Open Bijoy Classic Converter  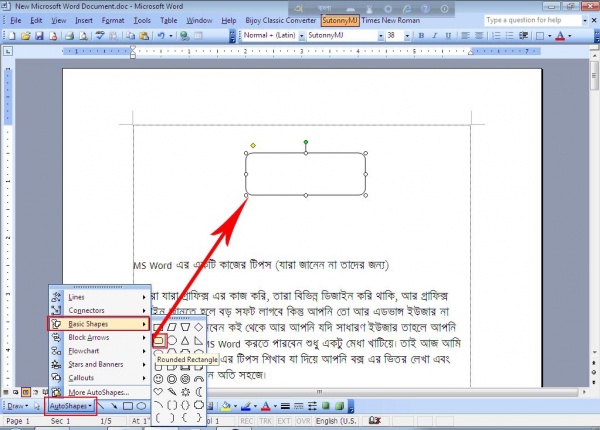pyautogui.click(x=280, y=21)
